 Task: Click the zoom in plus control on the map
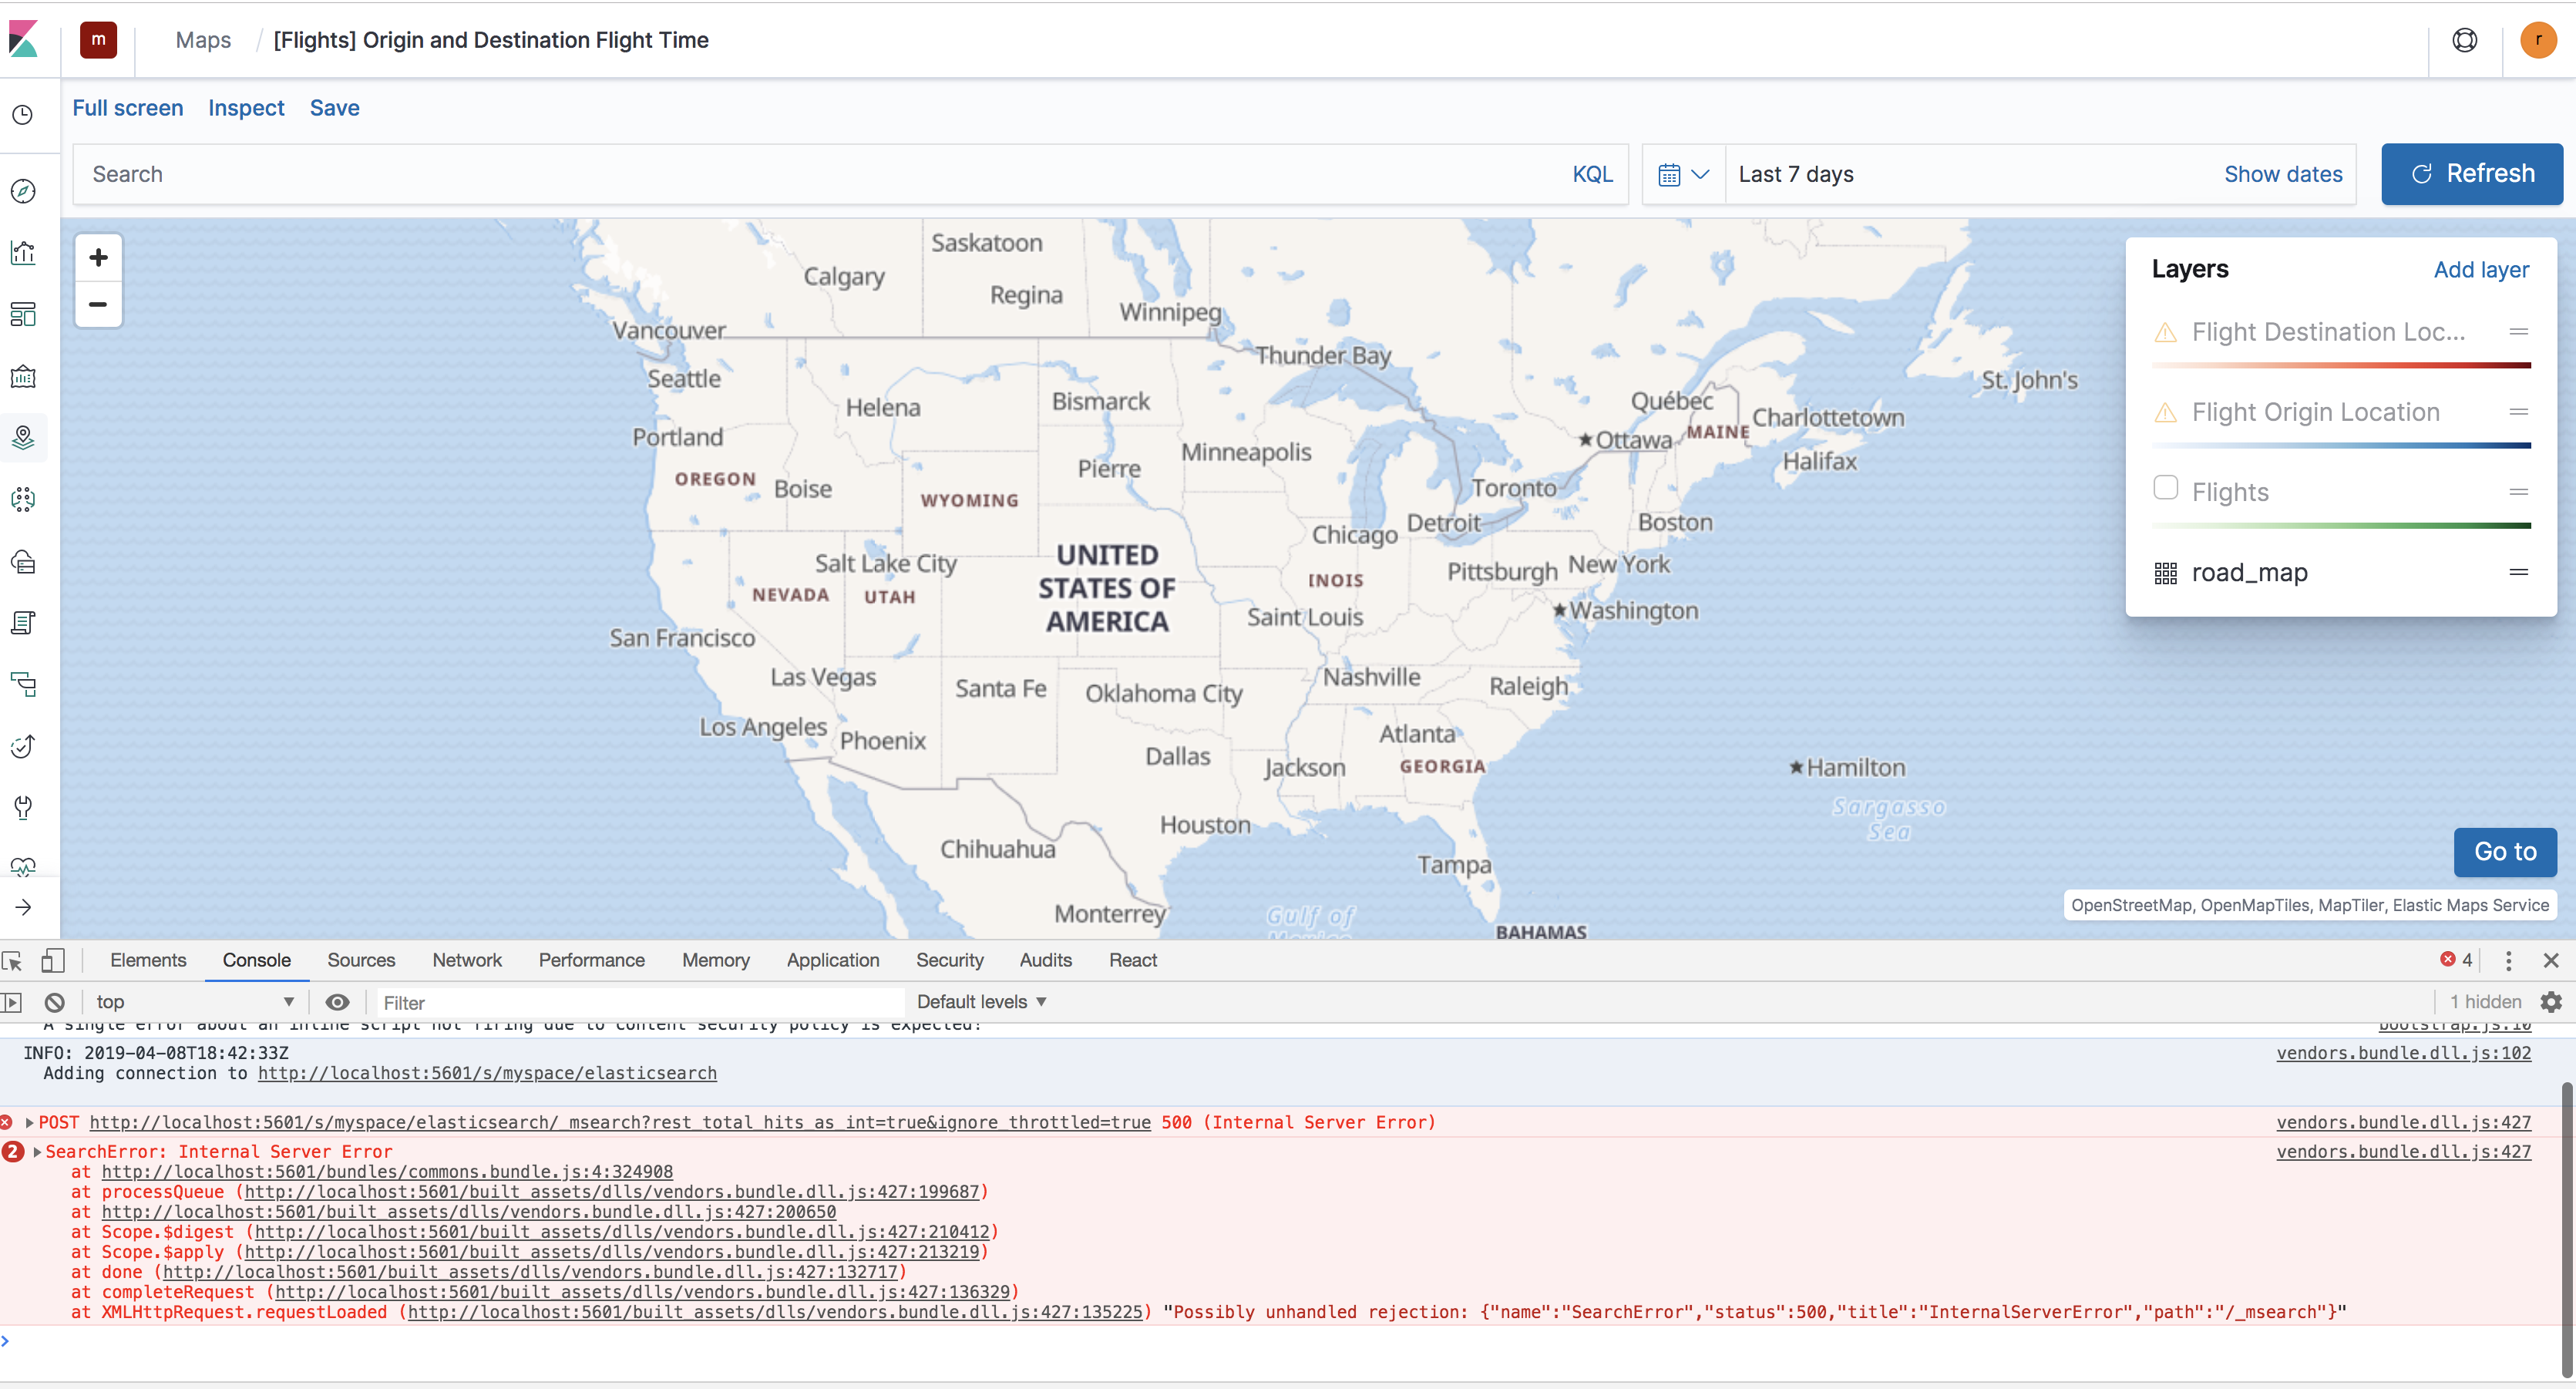pos(97,256)
